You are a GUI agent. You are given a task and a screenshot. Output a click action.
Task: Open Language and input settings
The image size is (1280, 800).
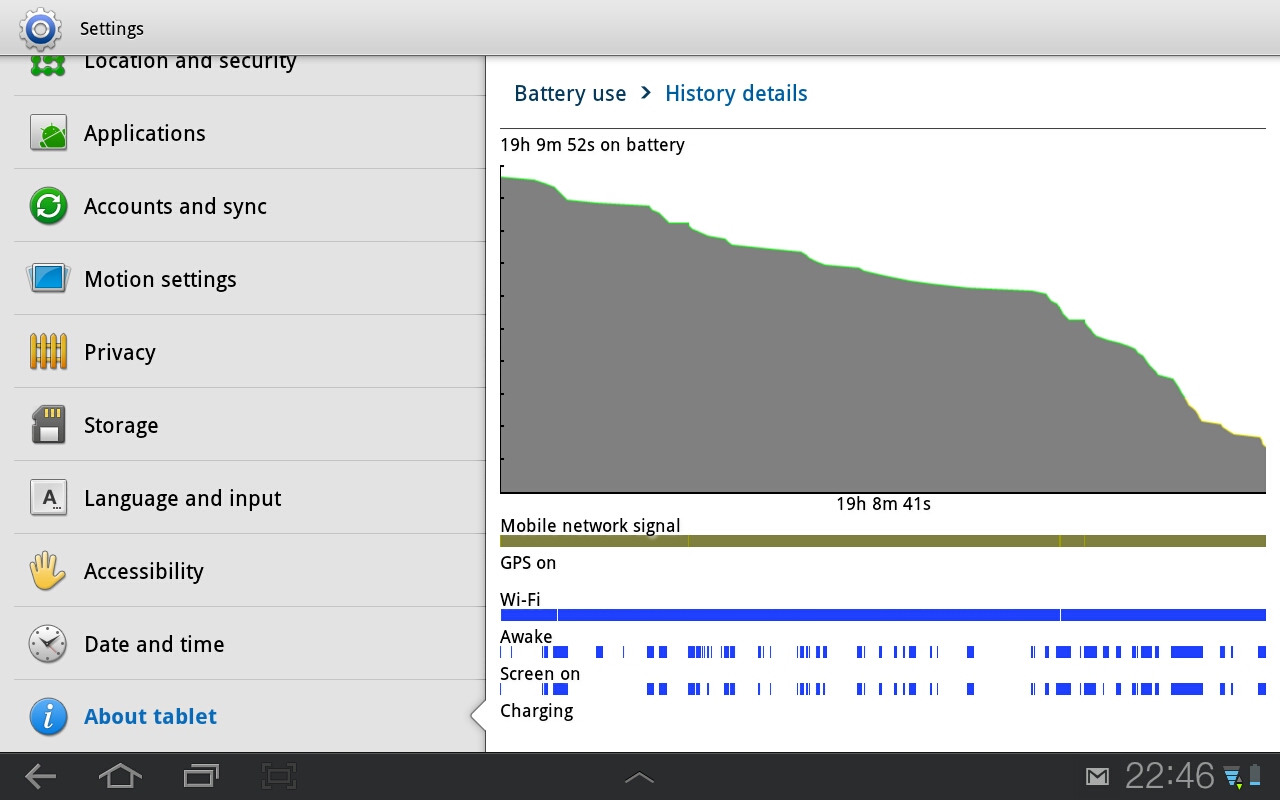coord(250,498)
